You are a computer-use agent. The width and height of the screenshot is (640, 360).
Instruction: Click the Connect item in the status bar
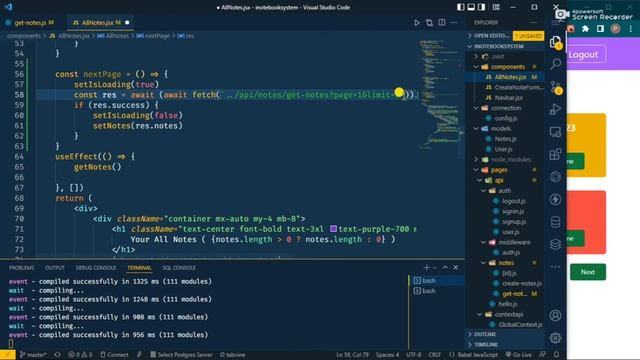click(114, 355)
